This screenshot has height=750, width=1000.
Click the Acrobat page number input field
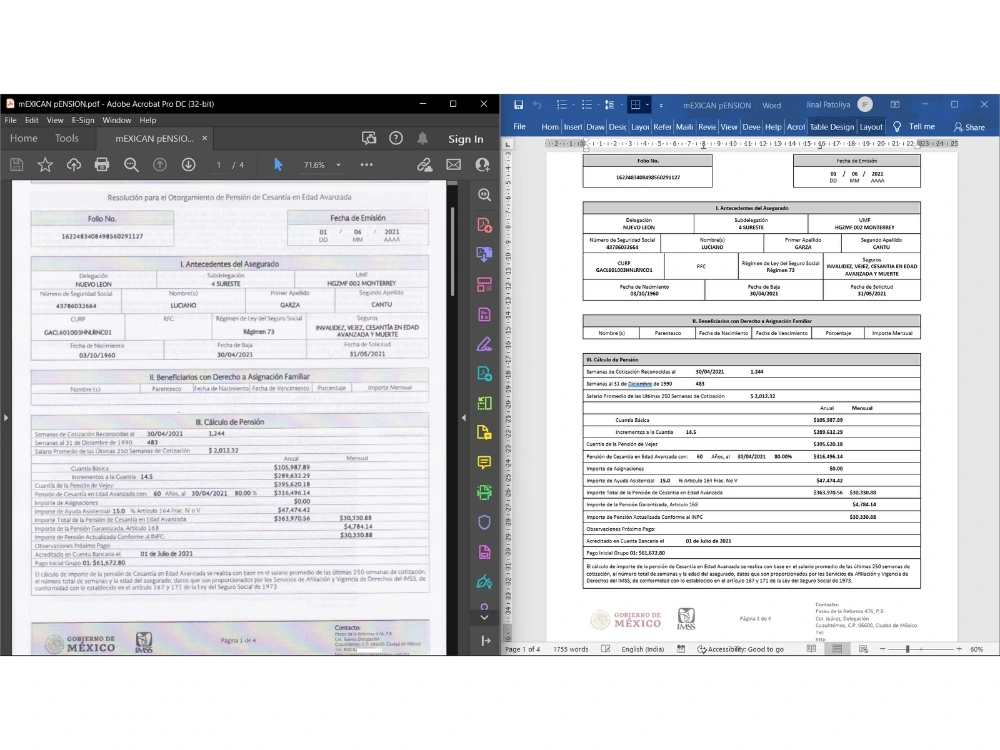click(x=219, y=165)
